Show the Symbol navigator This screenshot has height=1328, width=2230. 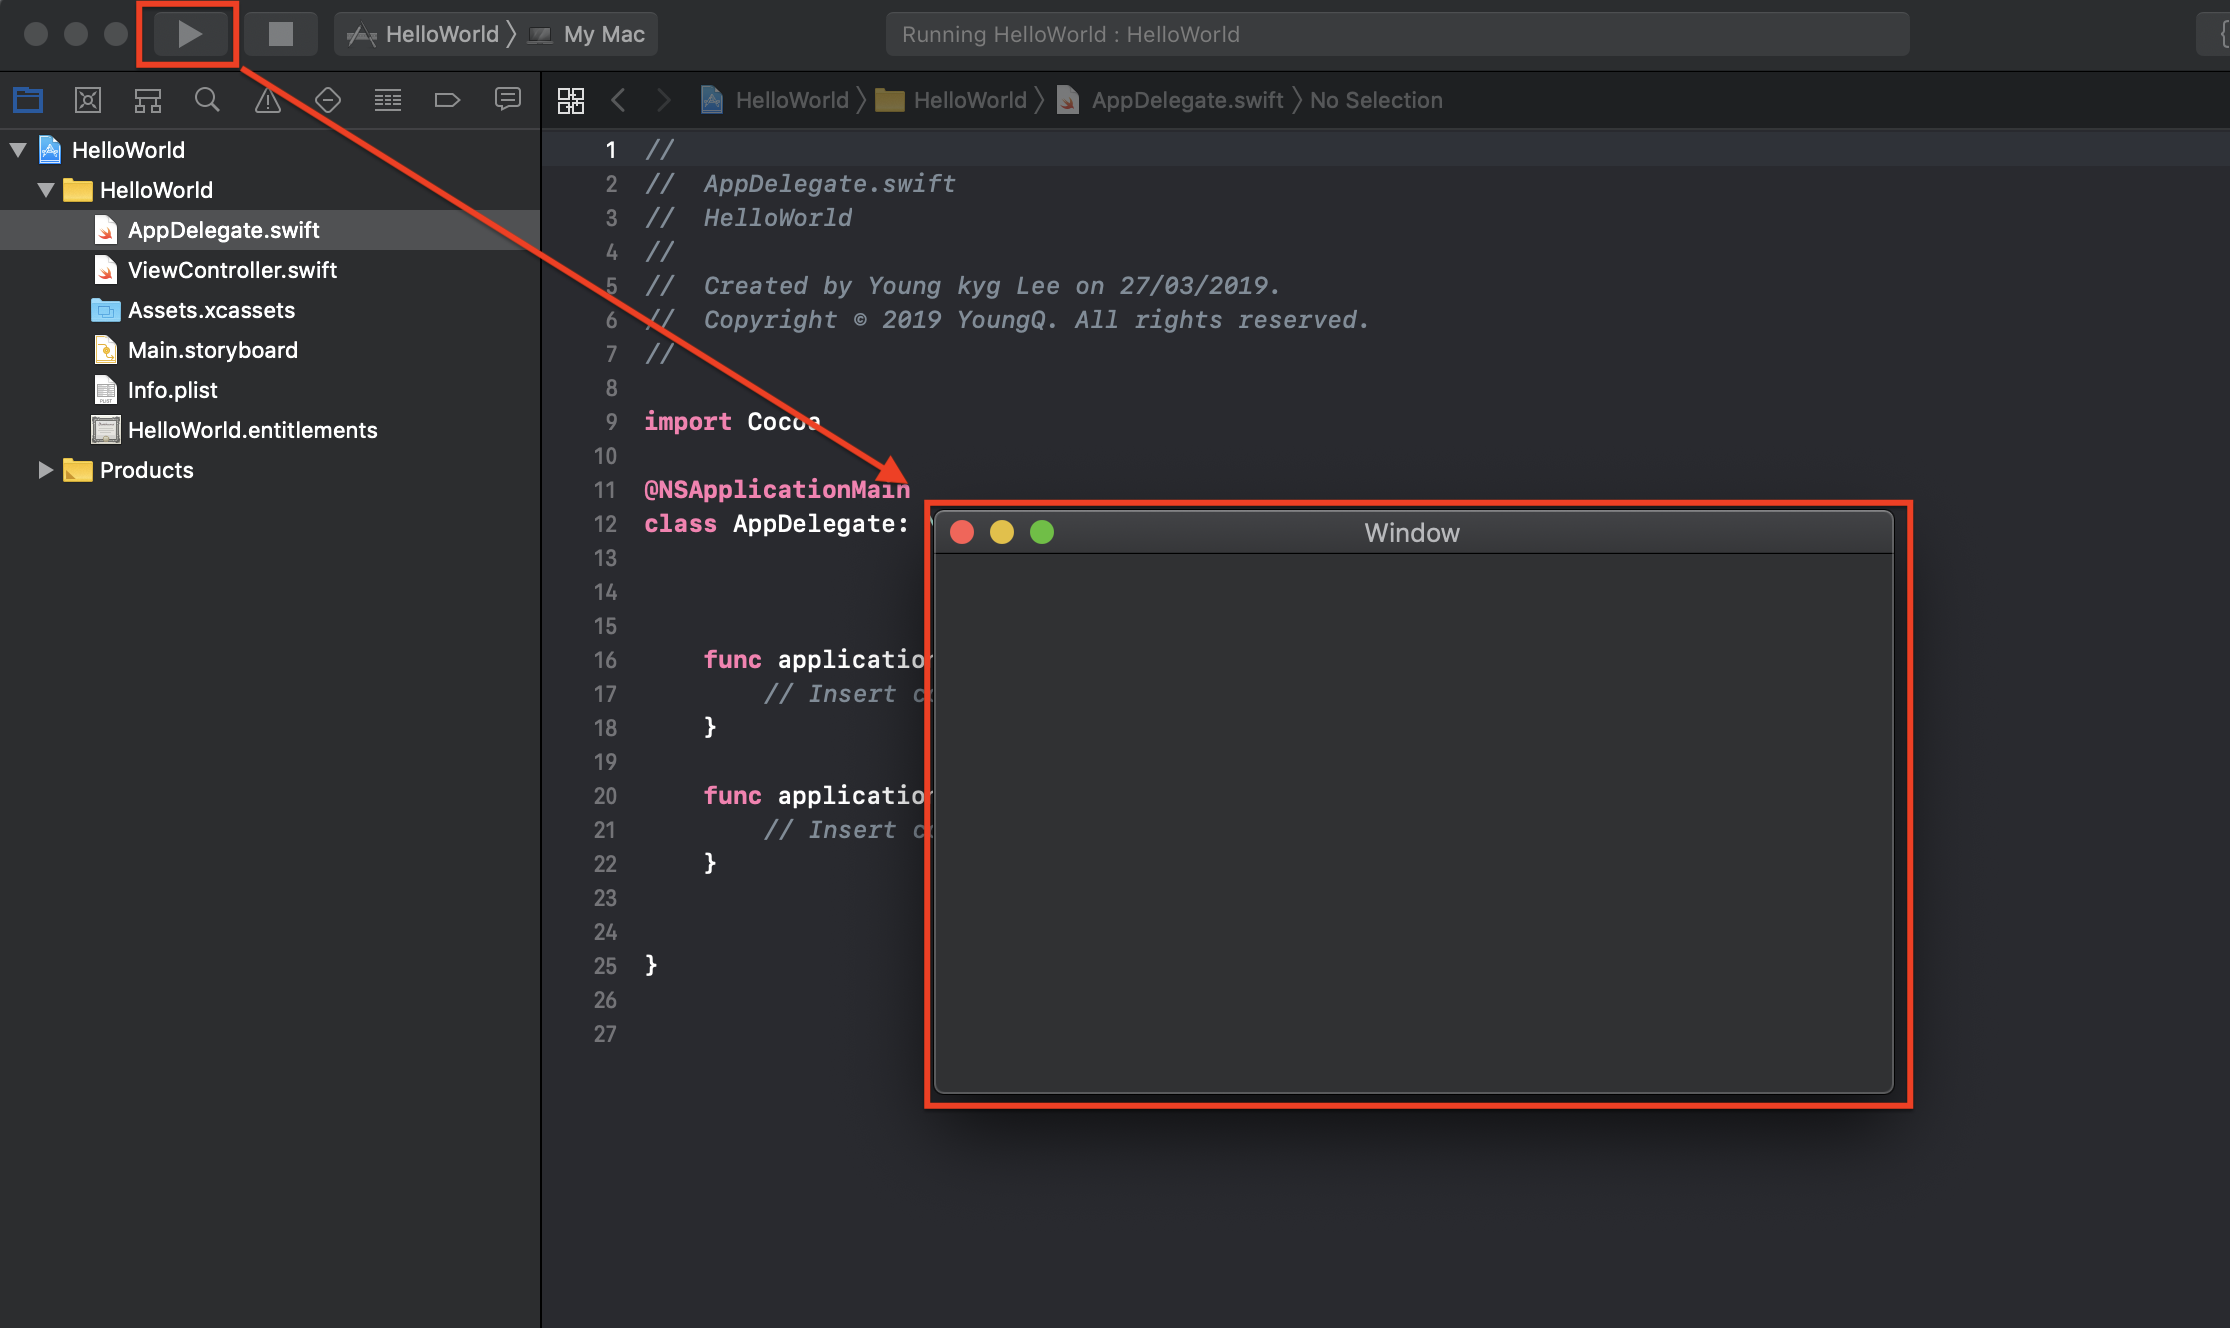[x=148, y=100]
